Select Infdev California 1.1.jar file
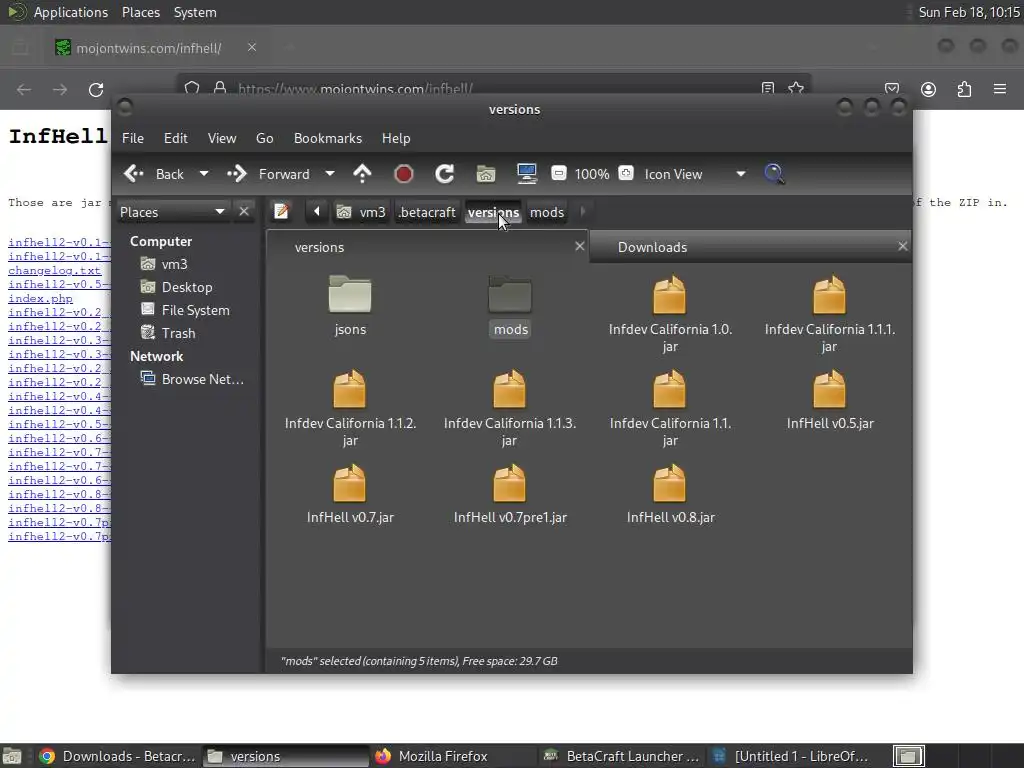 [x=670, y=409]
